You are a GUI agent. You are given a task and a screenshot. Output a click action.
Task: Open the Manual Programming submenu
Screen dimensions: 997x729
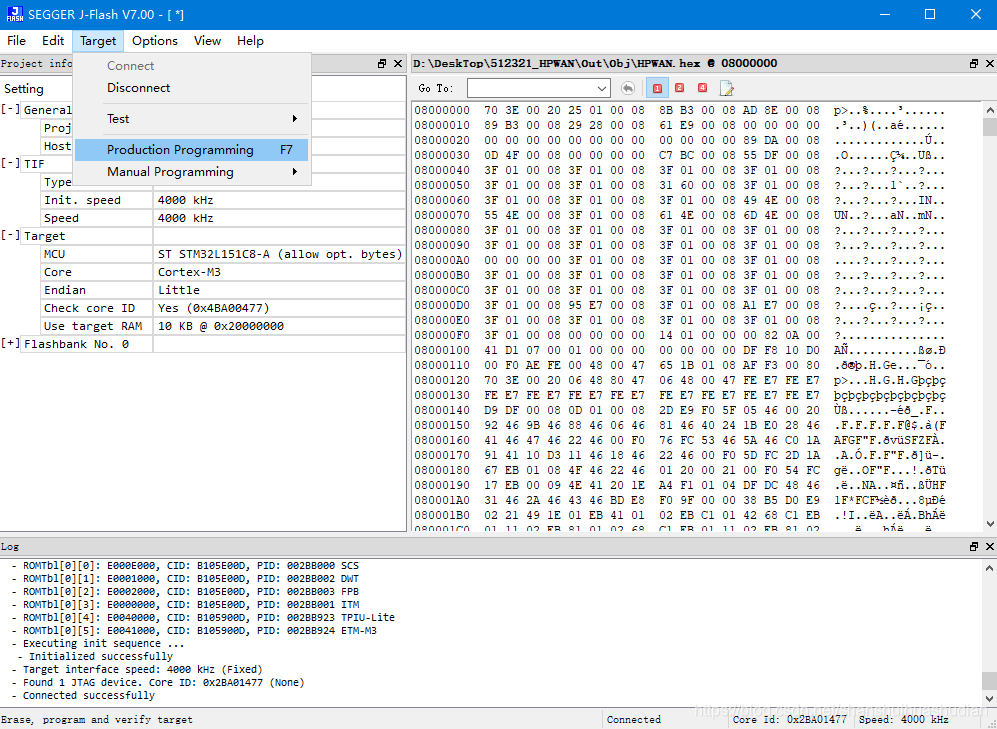[x=191, y=172]
